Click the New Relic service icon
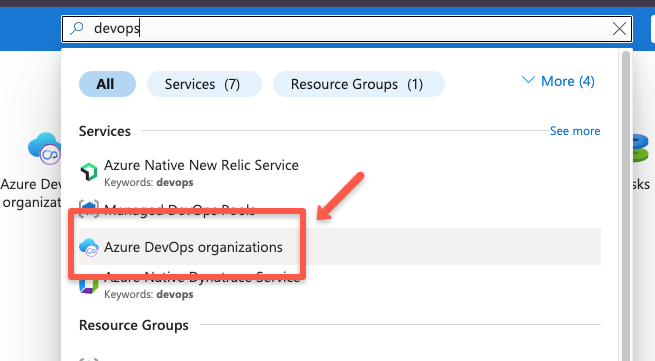The height and width of the screenshot is (361, 655). pyautogui.click(x=89, y=172)
